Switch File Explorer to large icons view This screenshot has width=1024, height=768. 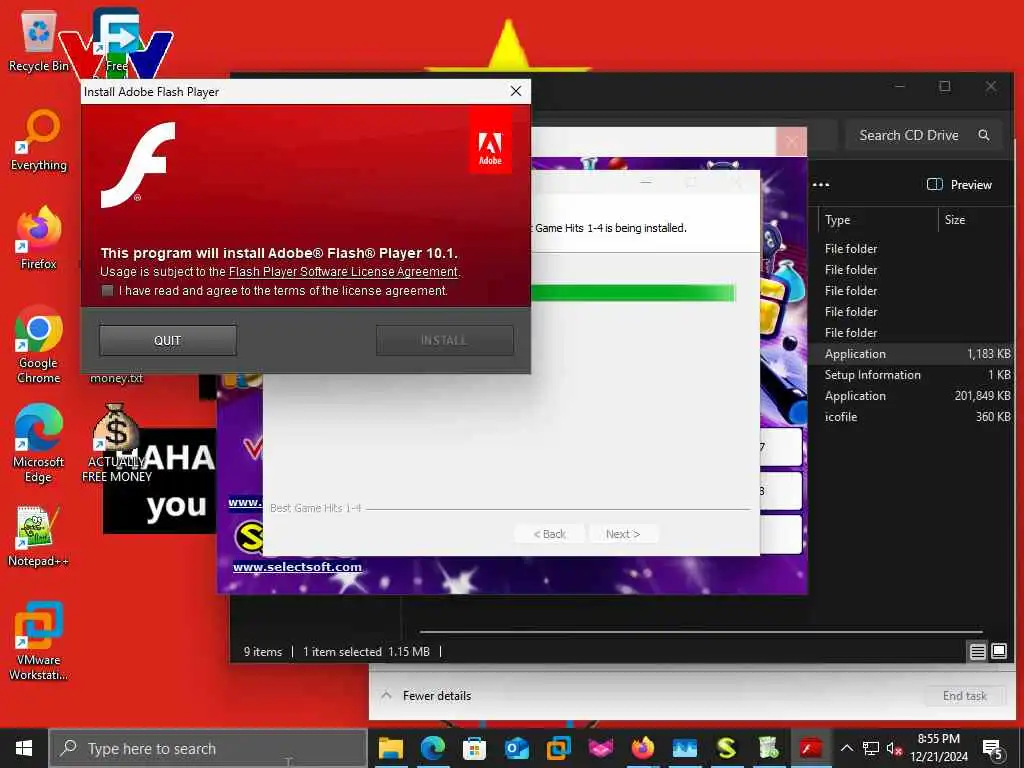[999, 651]
